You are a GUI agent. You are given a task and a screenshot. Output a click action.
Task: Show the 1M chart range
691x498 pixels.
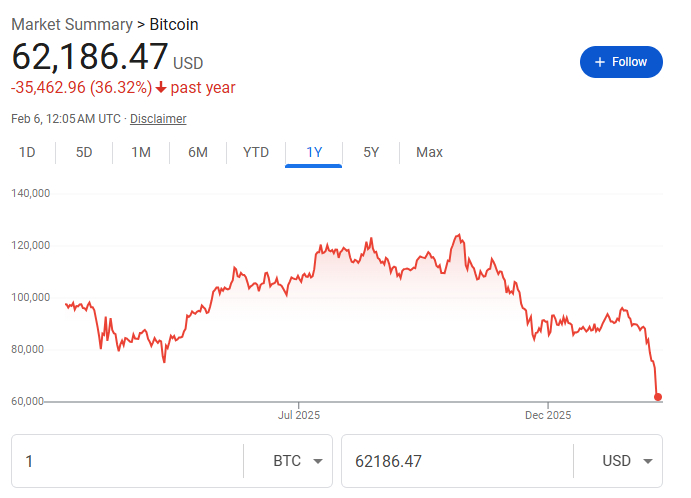pos(141,153)
